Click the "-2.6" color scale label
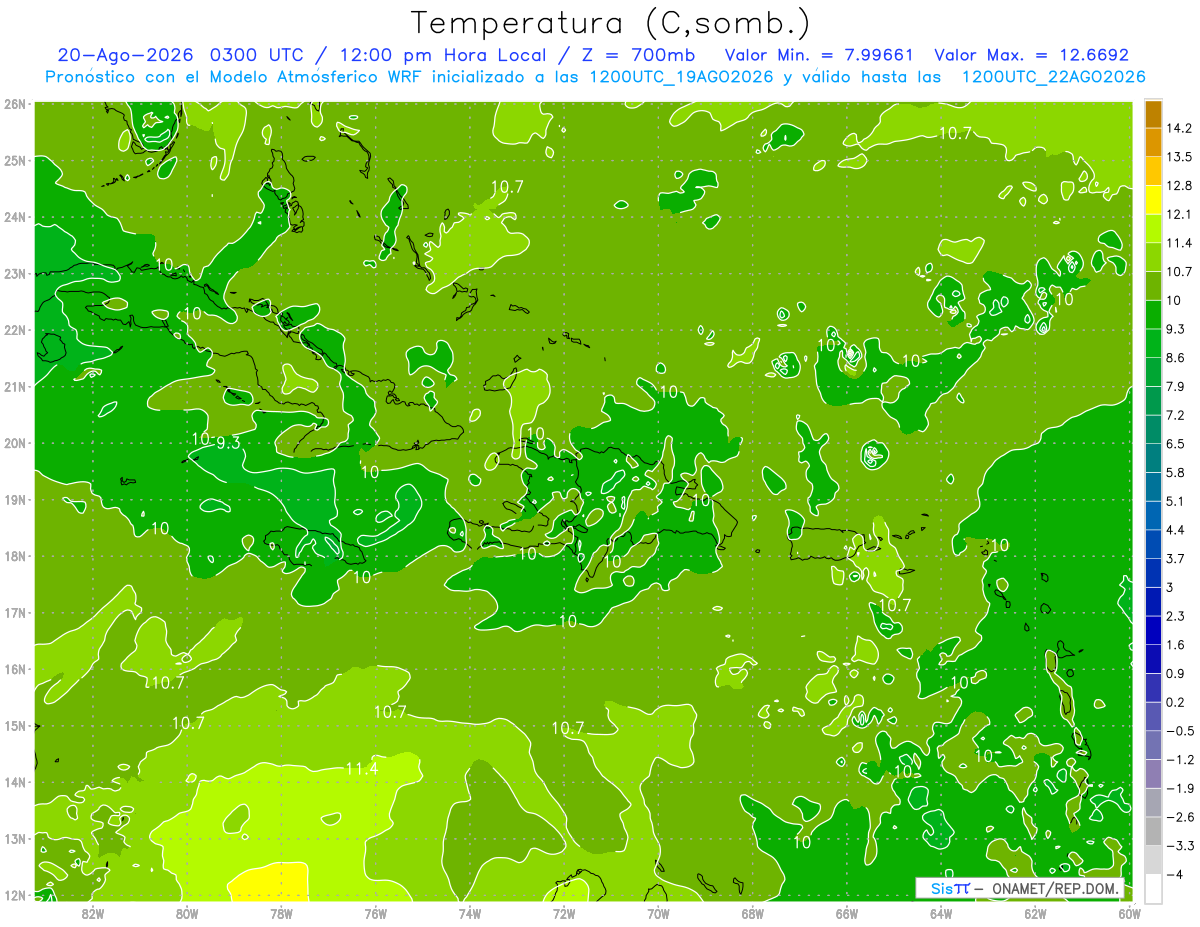This screenshot has height=927, width=1200. [1179, 817]
